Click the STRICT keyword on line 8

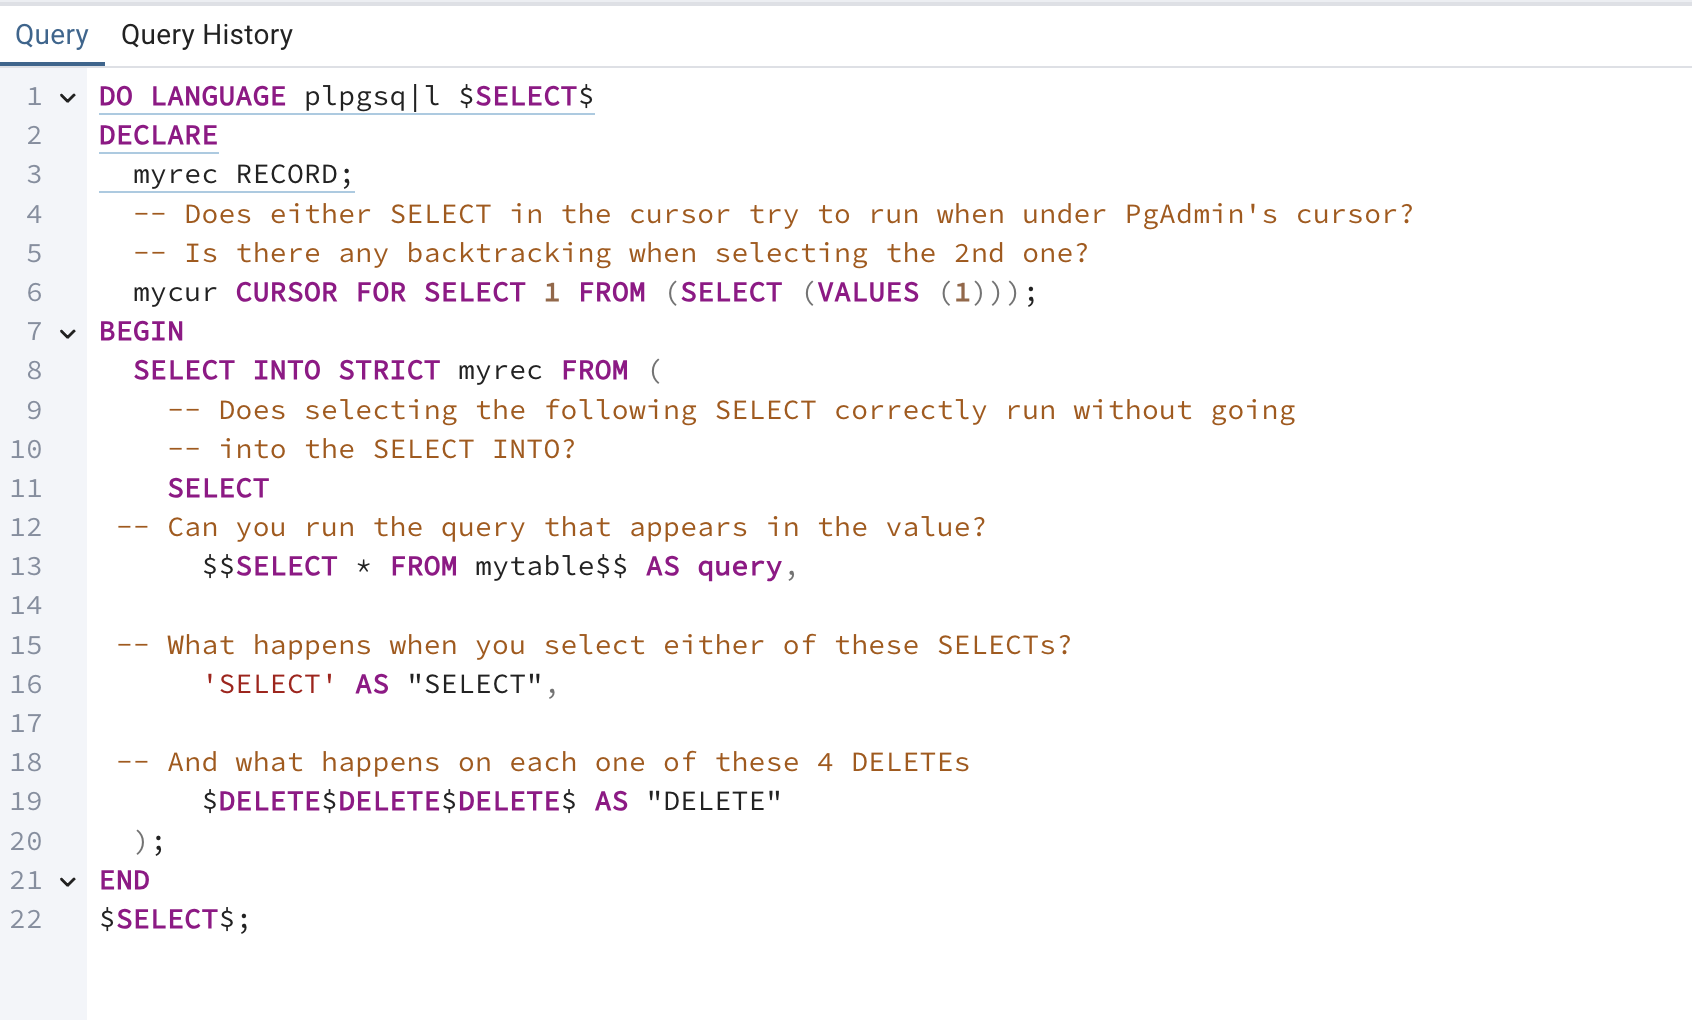pos(389,371)
